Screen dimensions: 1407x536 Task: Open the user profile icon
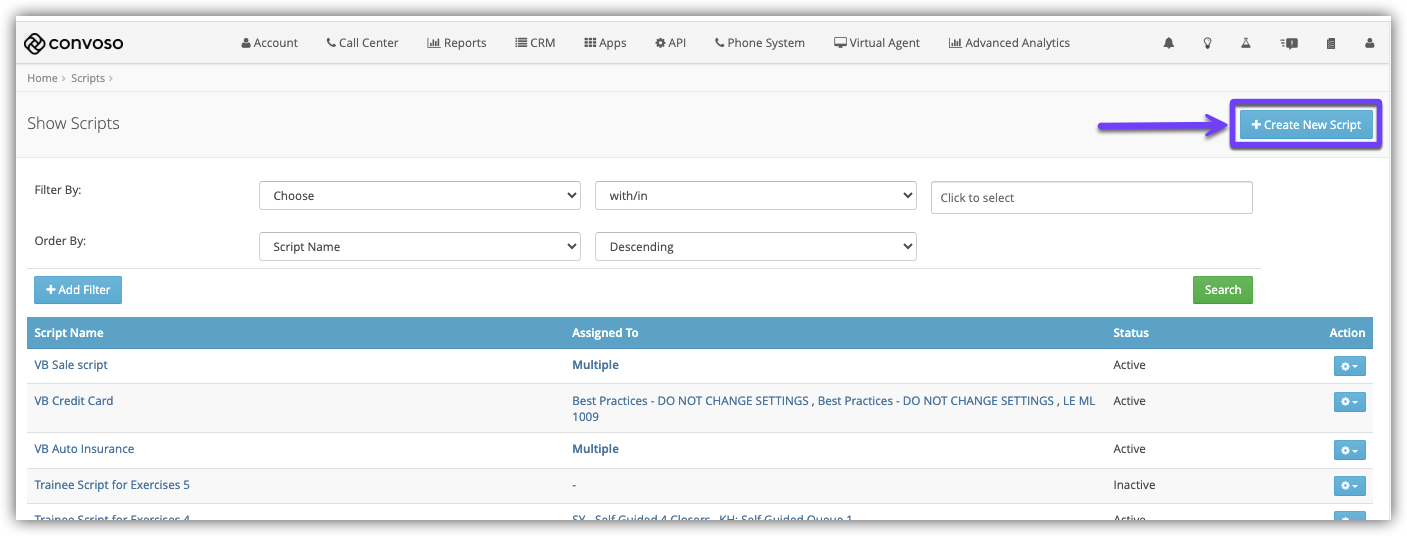click(1370, 43)
